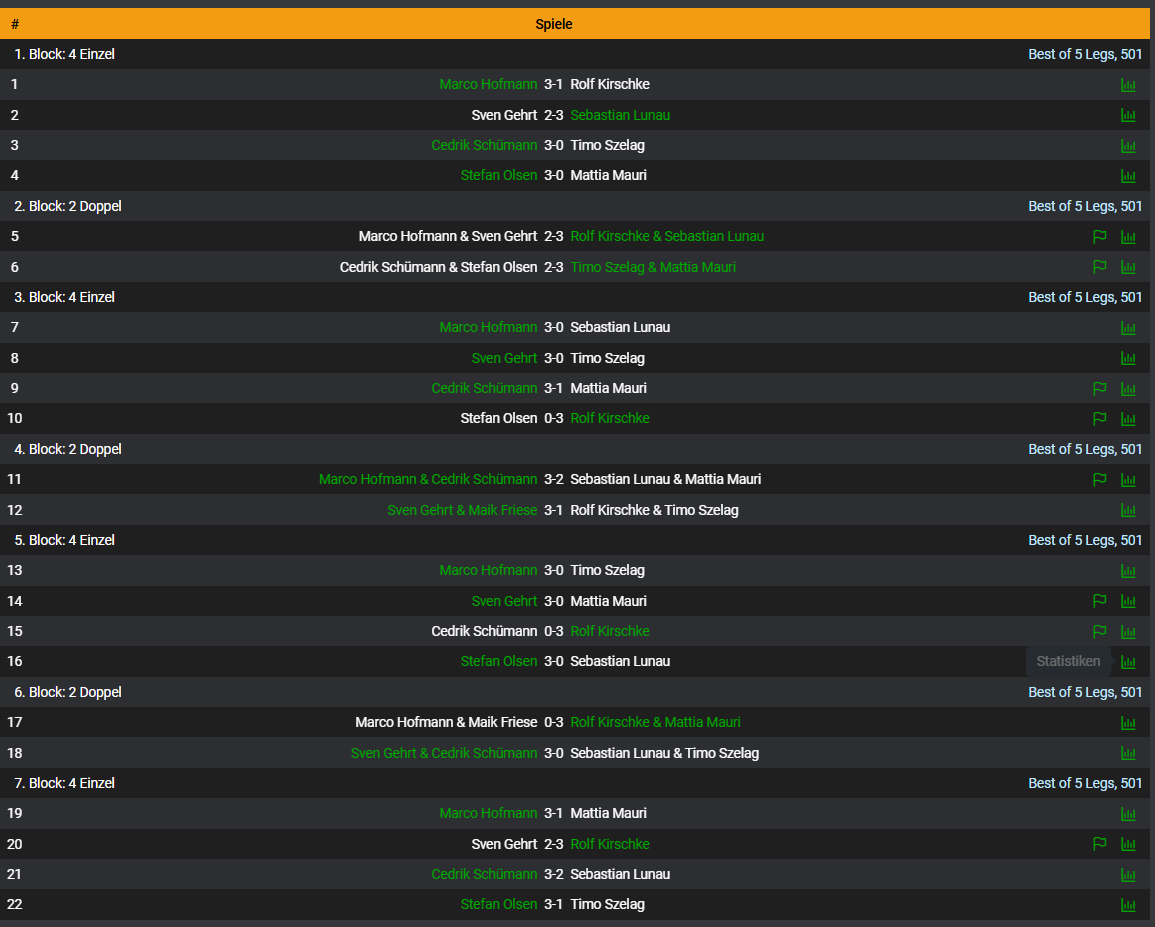Click the '1. Block: 4 Einzel' header row
1155x927 pixels.
point(64,54)
